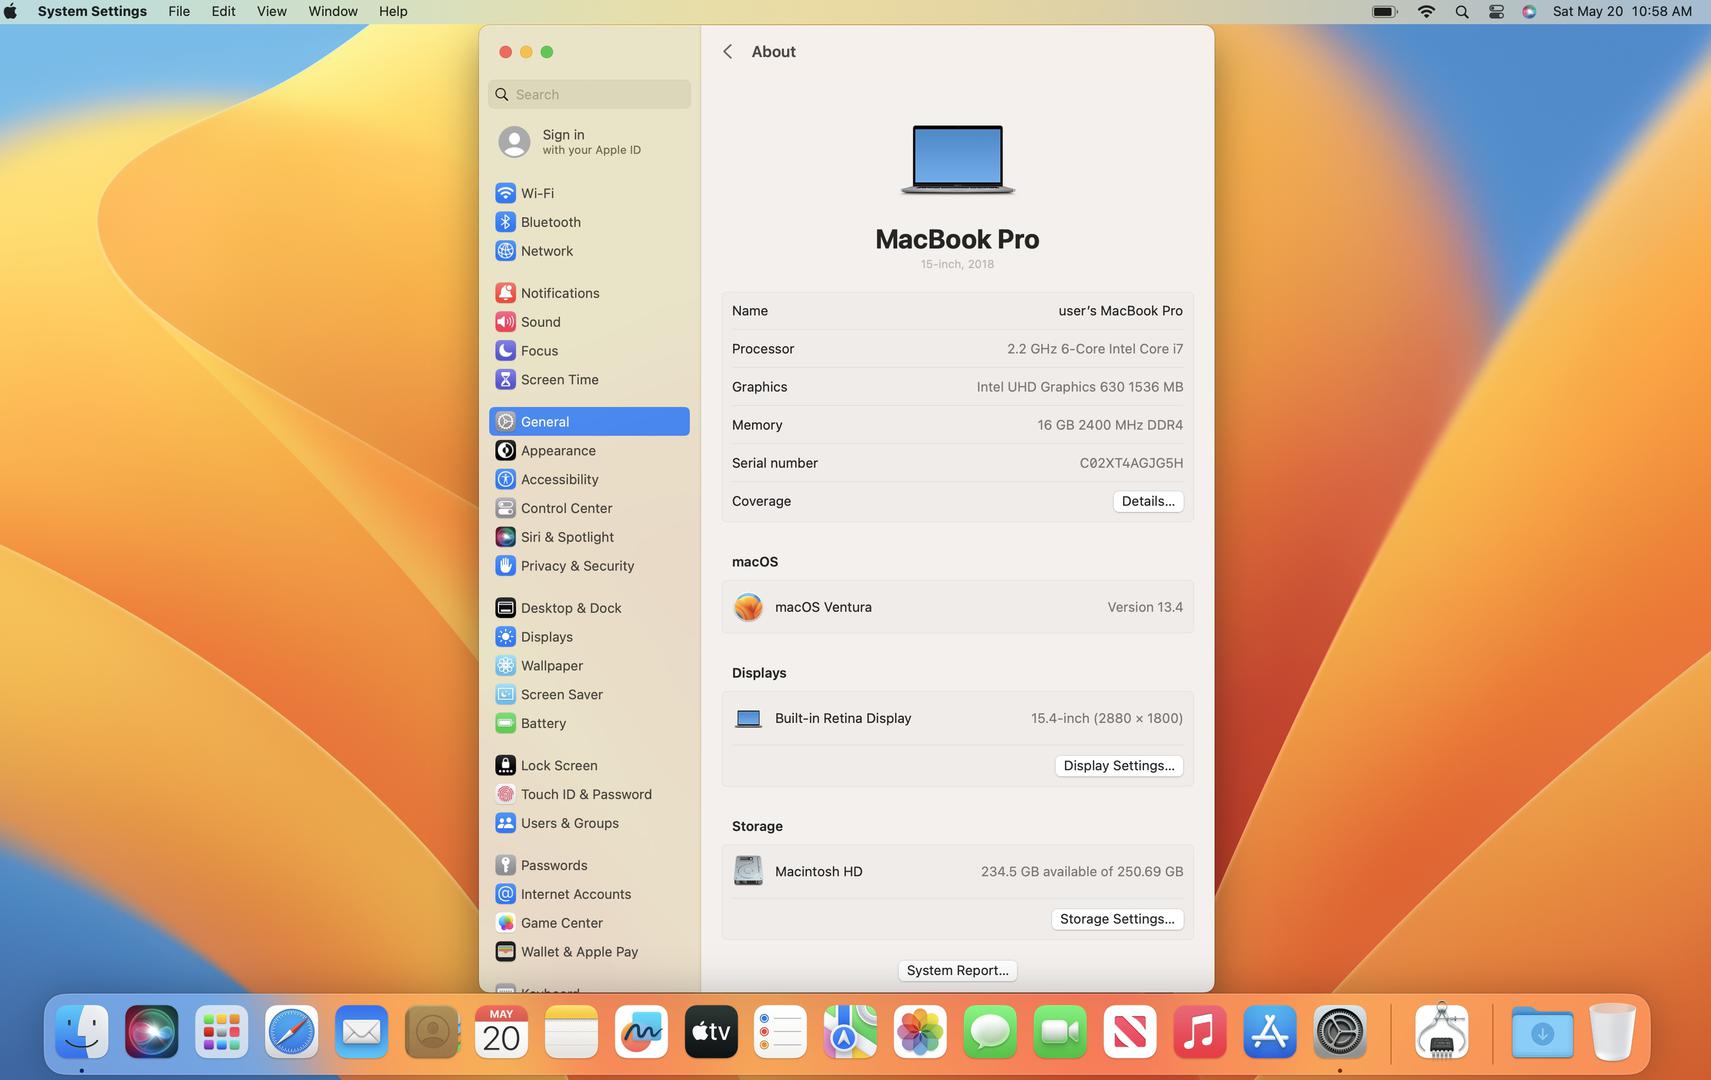Open Notifications in sidebar
This screenshot has width=1711, height=1080.
(x=589, y=293)
